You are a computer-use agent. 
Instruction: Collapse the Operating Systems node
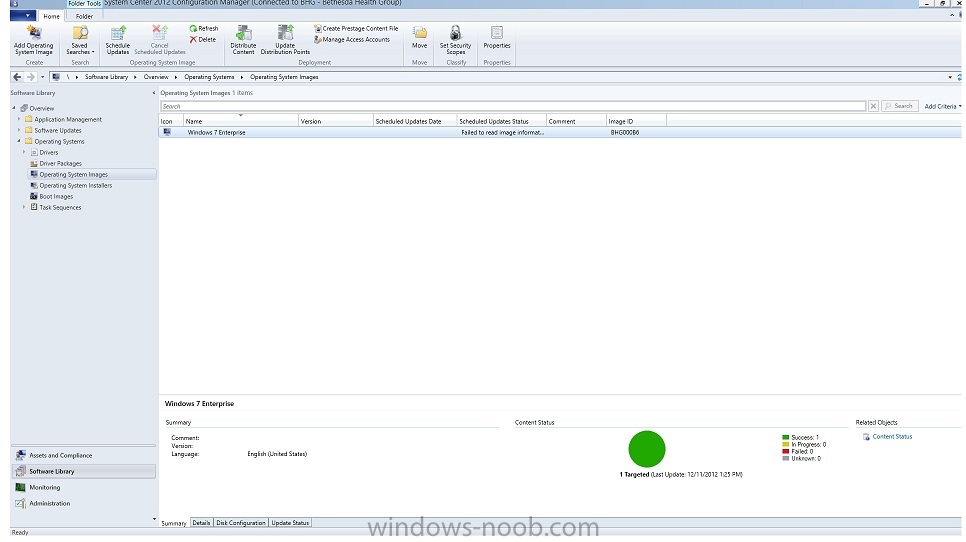pos(19,141)
